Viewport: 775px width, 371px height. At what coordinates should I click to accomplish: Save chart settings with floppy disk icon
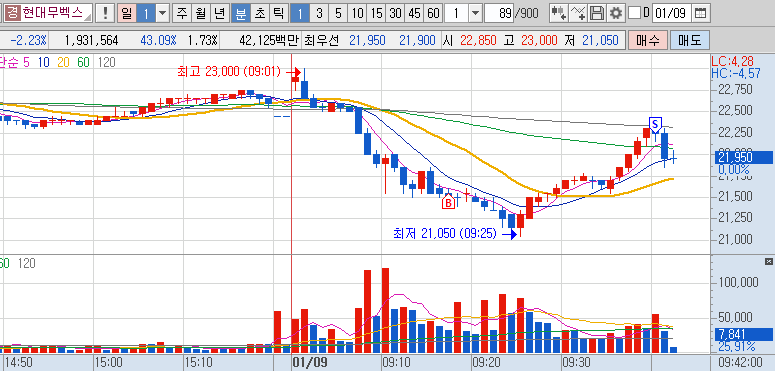tap(597, 13)
